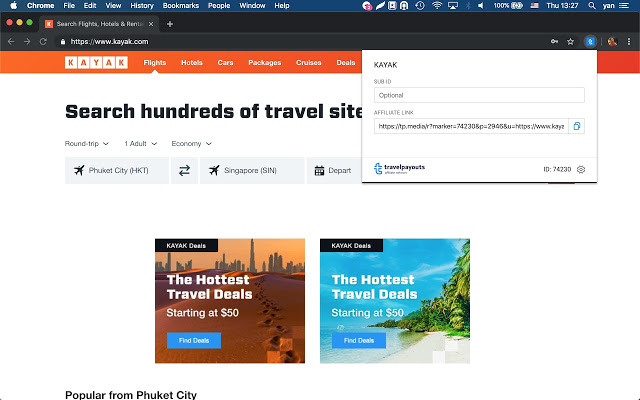Open the Cars tab
This screenshot has height=400, width=640.
(225, 62)
